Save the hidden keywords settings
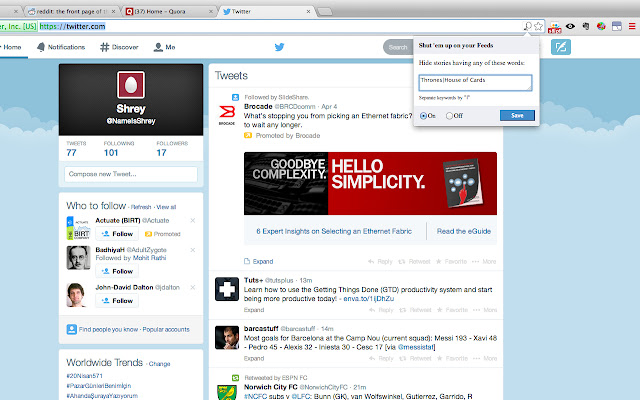 tap(517, 116)
